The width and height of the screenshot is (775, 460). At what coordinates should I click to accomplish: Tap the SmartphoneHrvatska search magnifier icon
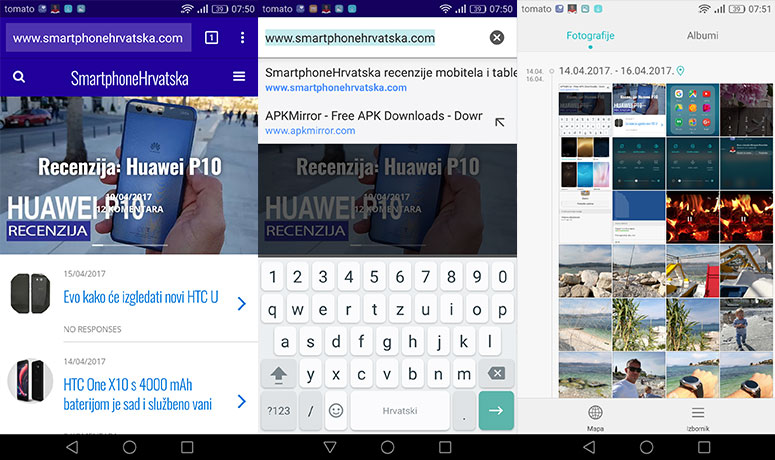pos(19,77)
